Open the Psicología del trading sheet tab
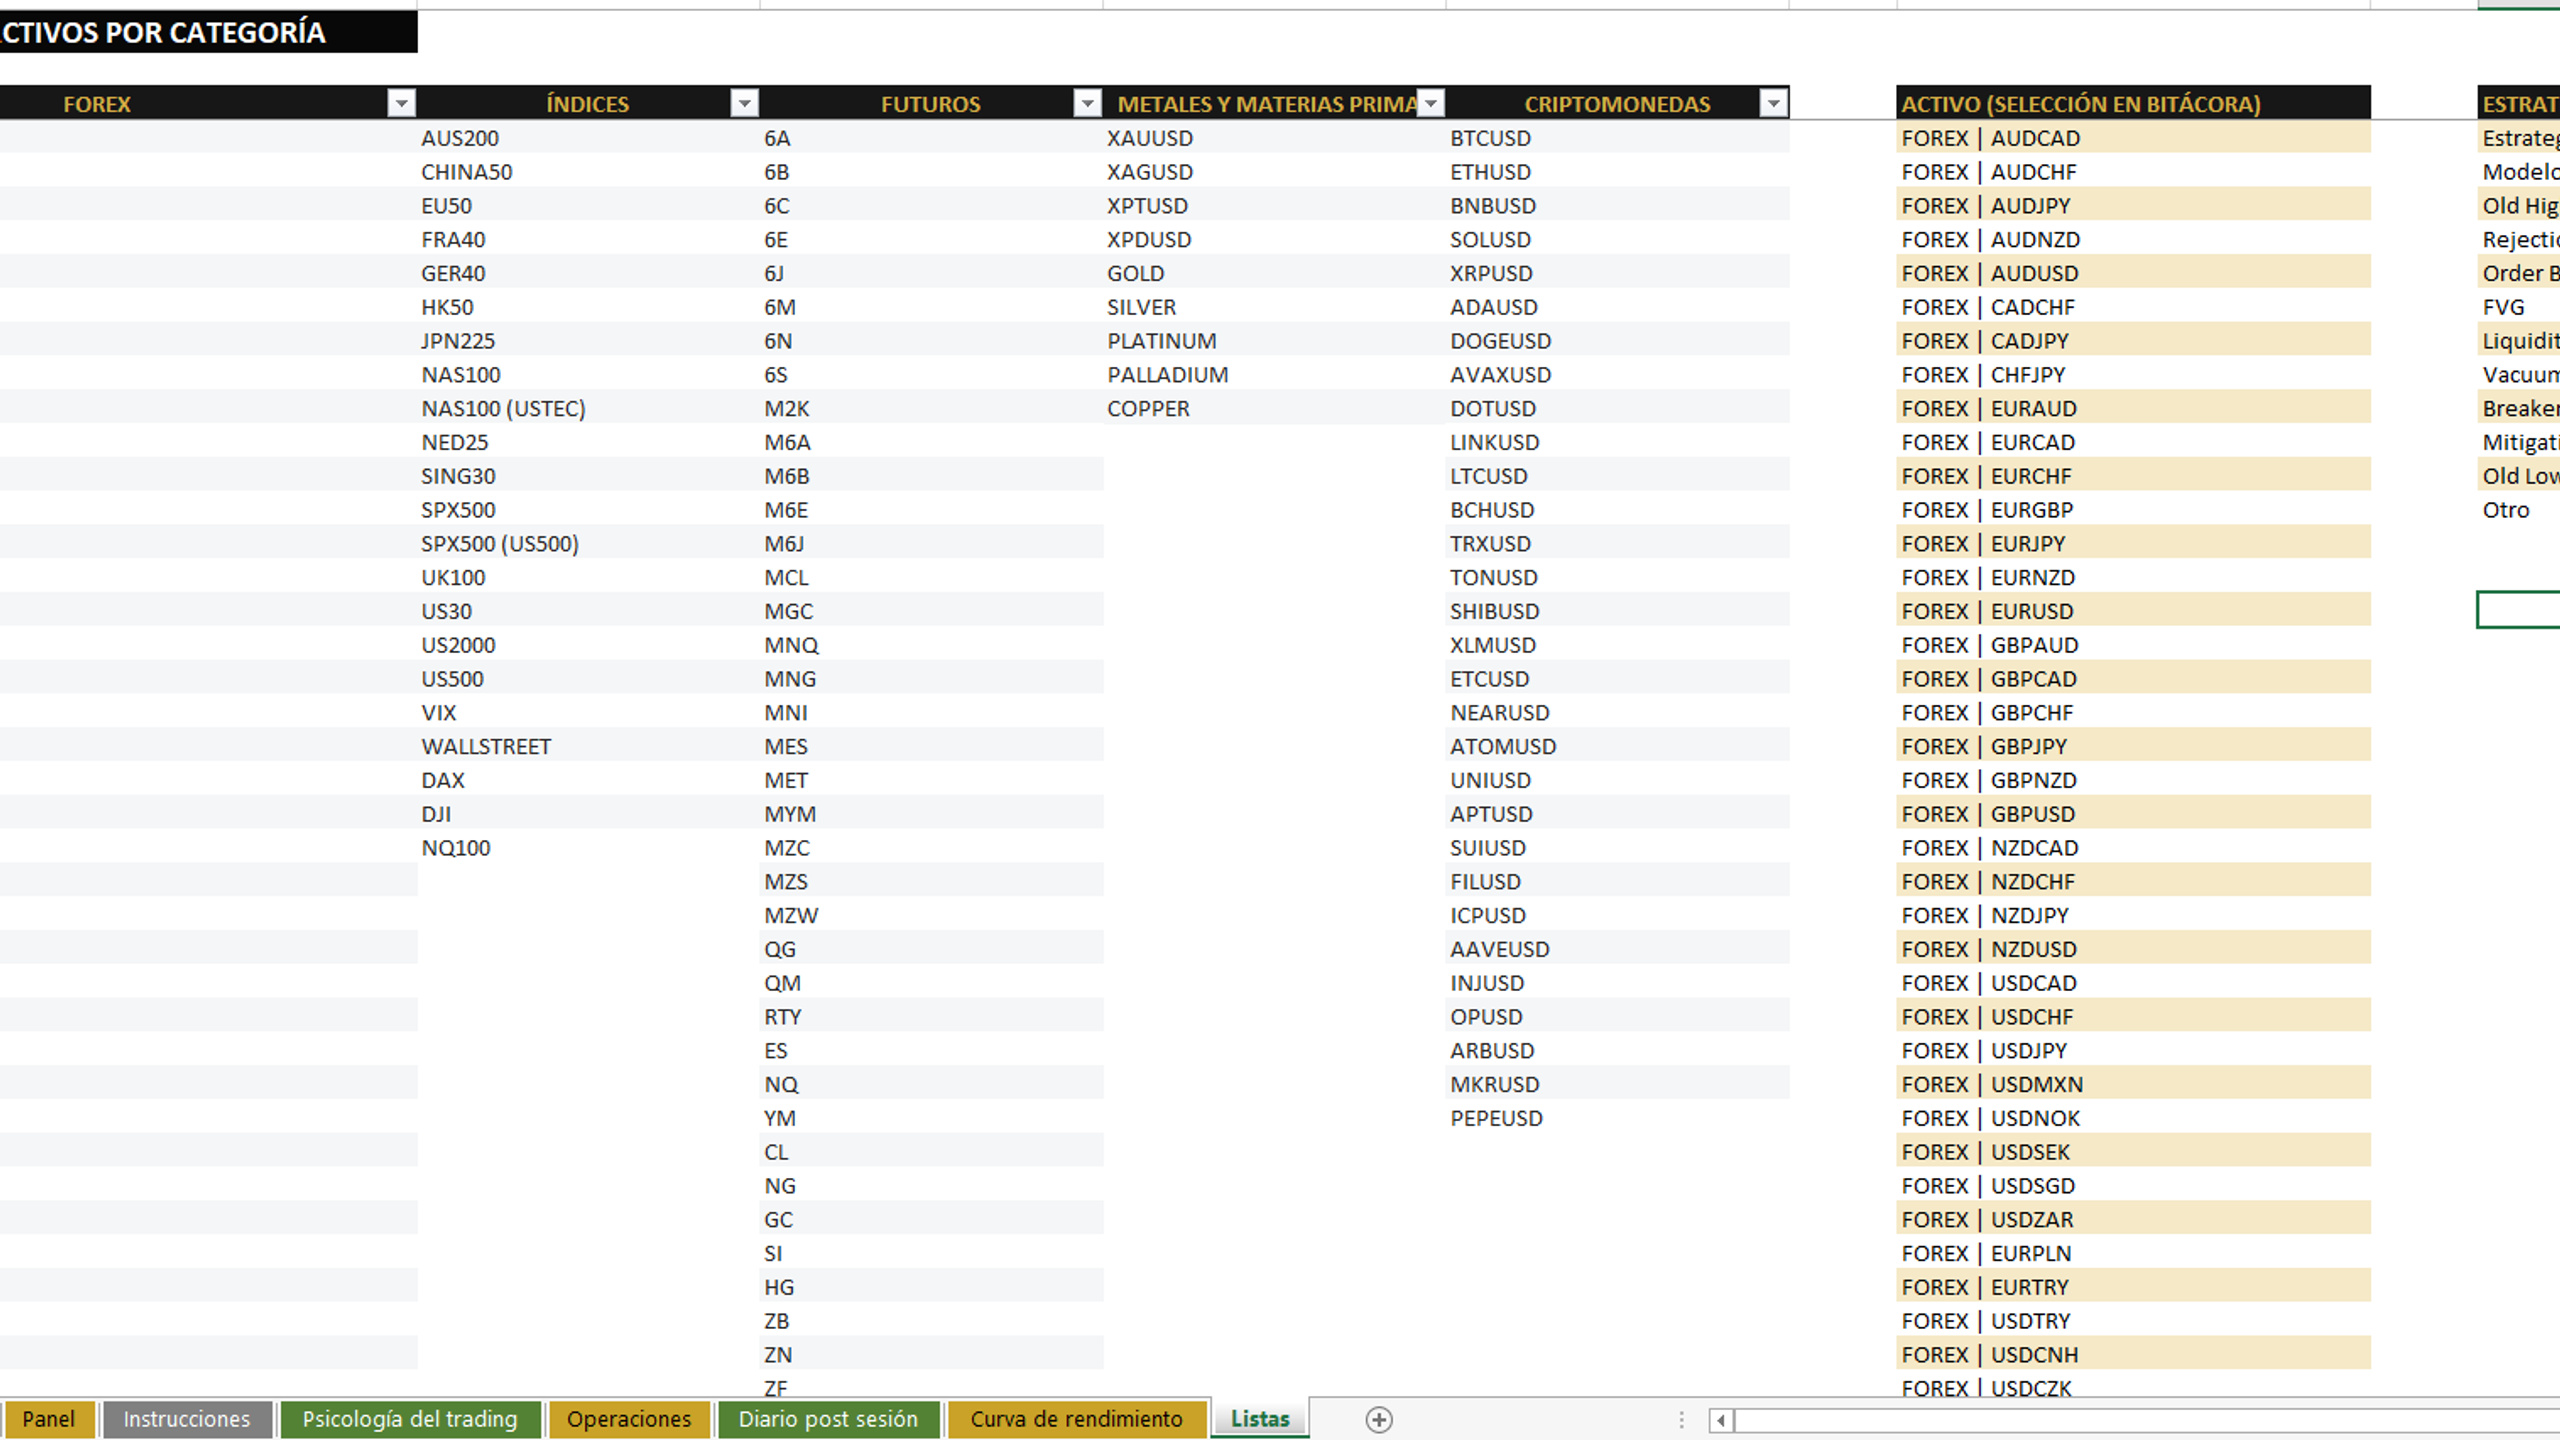The width and height of the screenshot is (2560, 1440). tap(410, 1419)
